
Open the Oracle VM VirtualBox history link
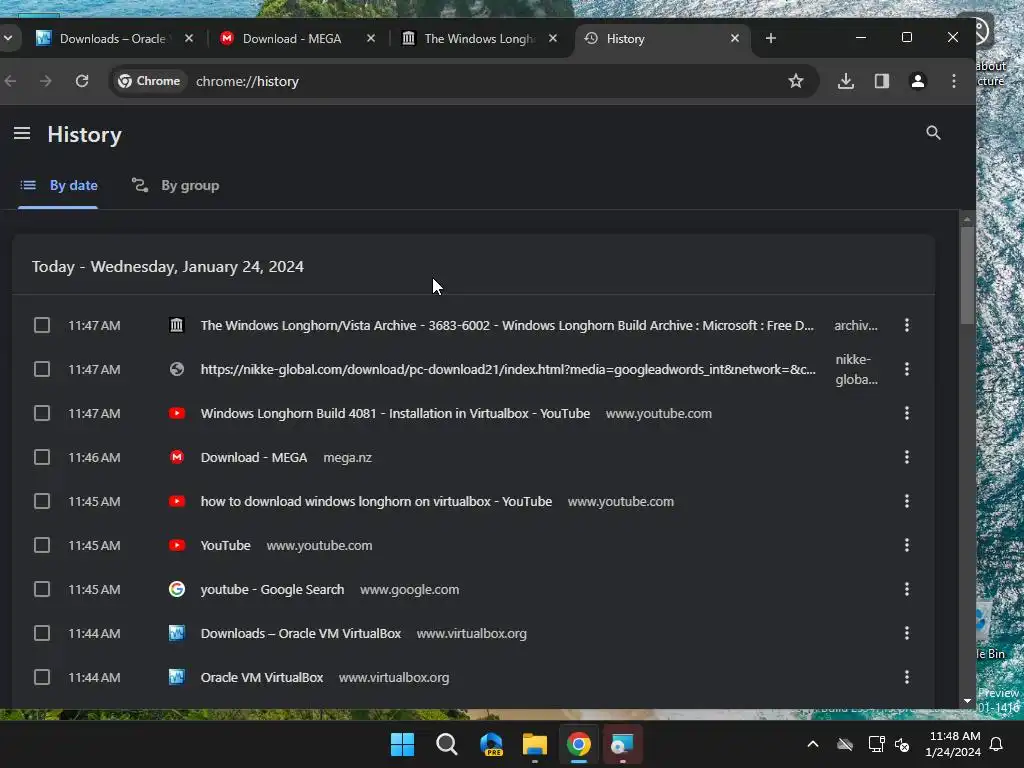click(261, 677)
